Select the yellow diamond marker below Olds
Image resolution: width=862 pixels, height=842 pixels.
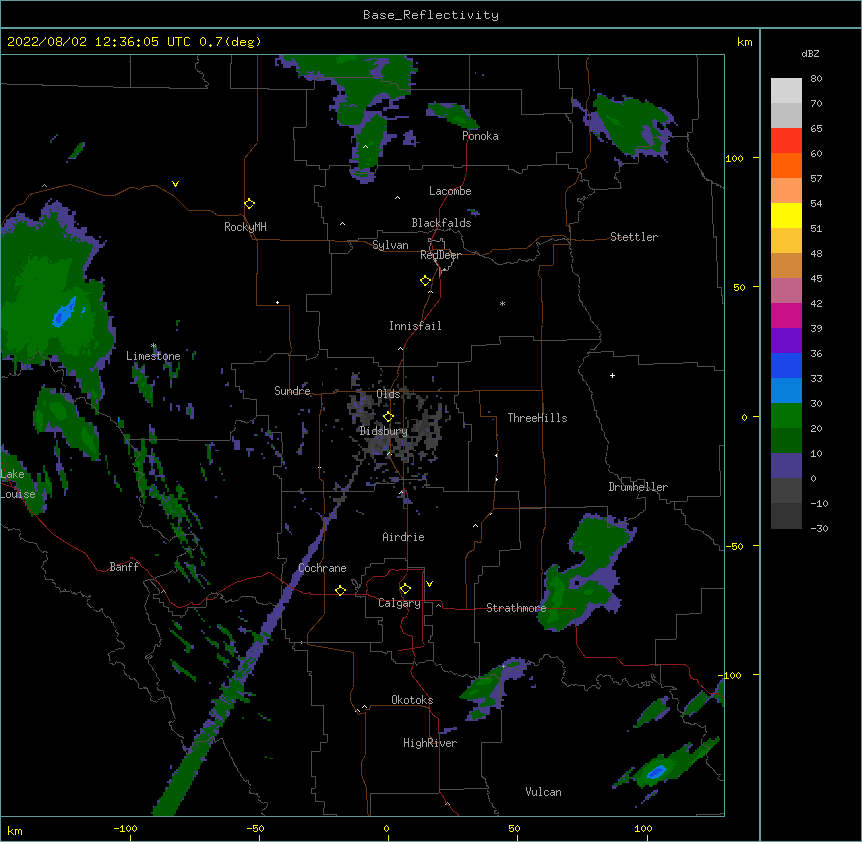(388, 417)
